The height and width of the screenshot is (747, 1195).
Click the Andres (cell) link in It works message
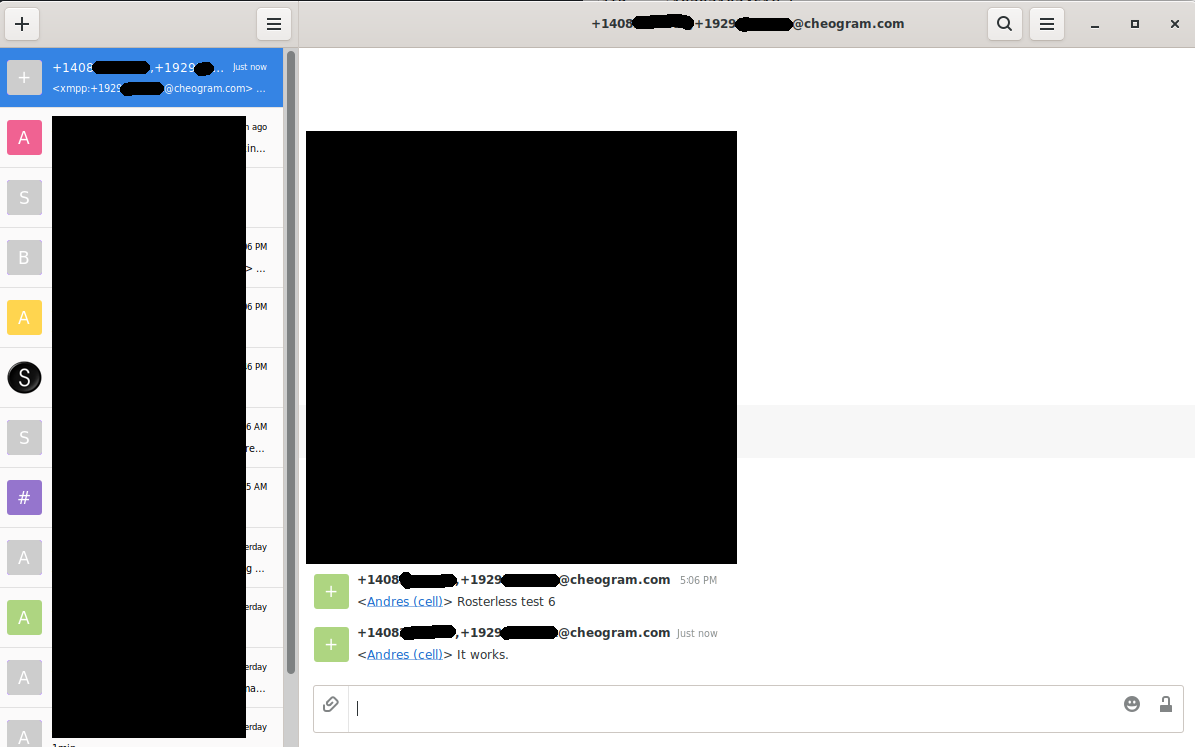point(405,655)
